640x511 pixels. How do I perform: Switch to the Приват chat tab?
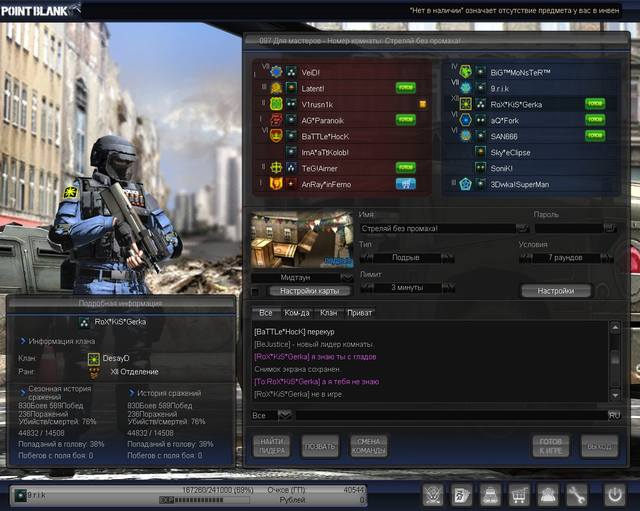click(360, 313)
